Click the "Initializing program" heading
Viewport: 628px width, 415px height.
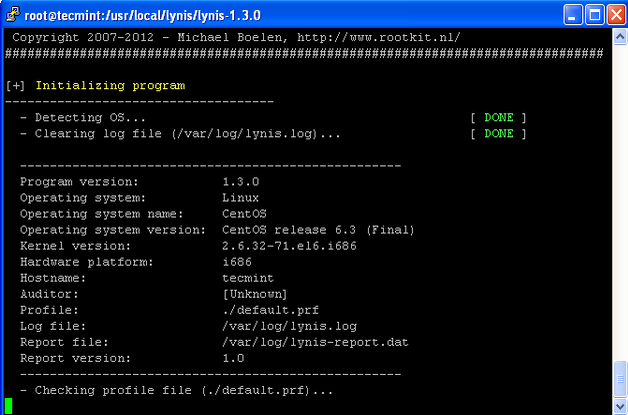click(111, 86)
